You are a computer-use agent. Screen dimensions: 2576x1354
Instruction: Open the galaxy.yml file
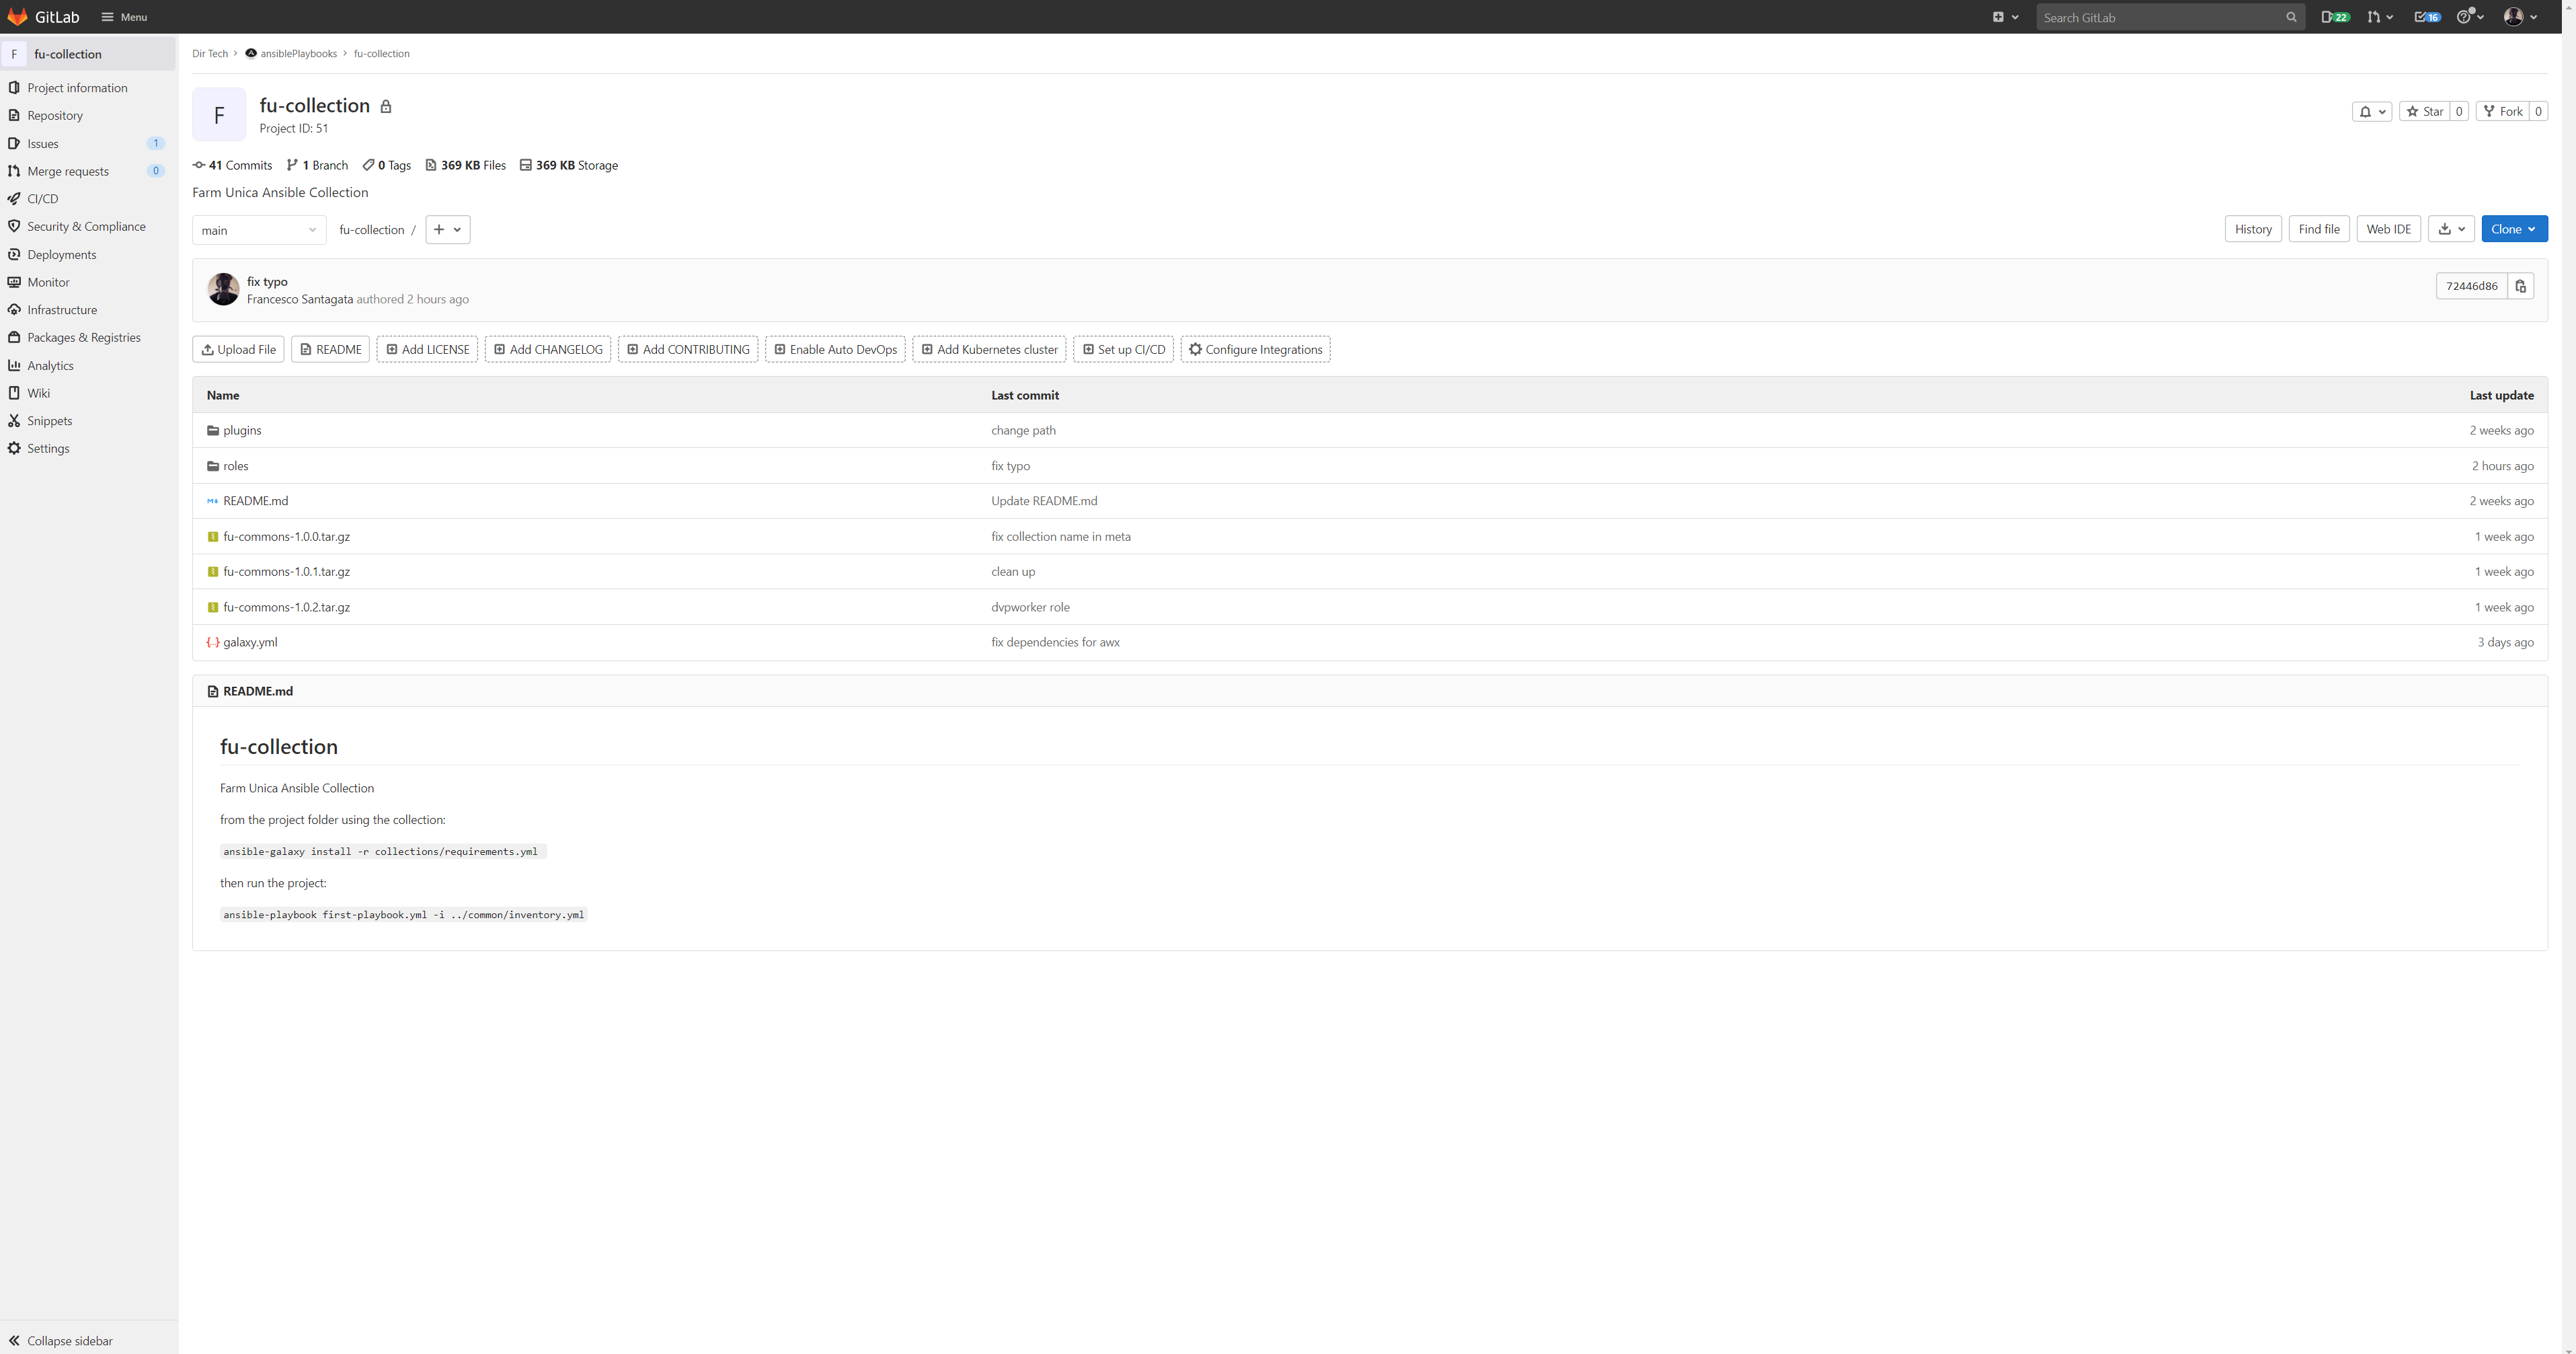pos(250,642)
